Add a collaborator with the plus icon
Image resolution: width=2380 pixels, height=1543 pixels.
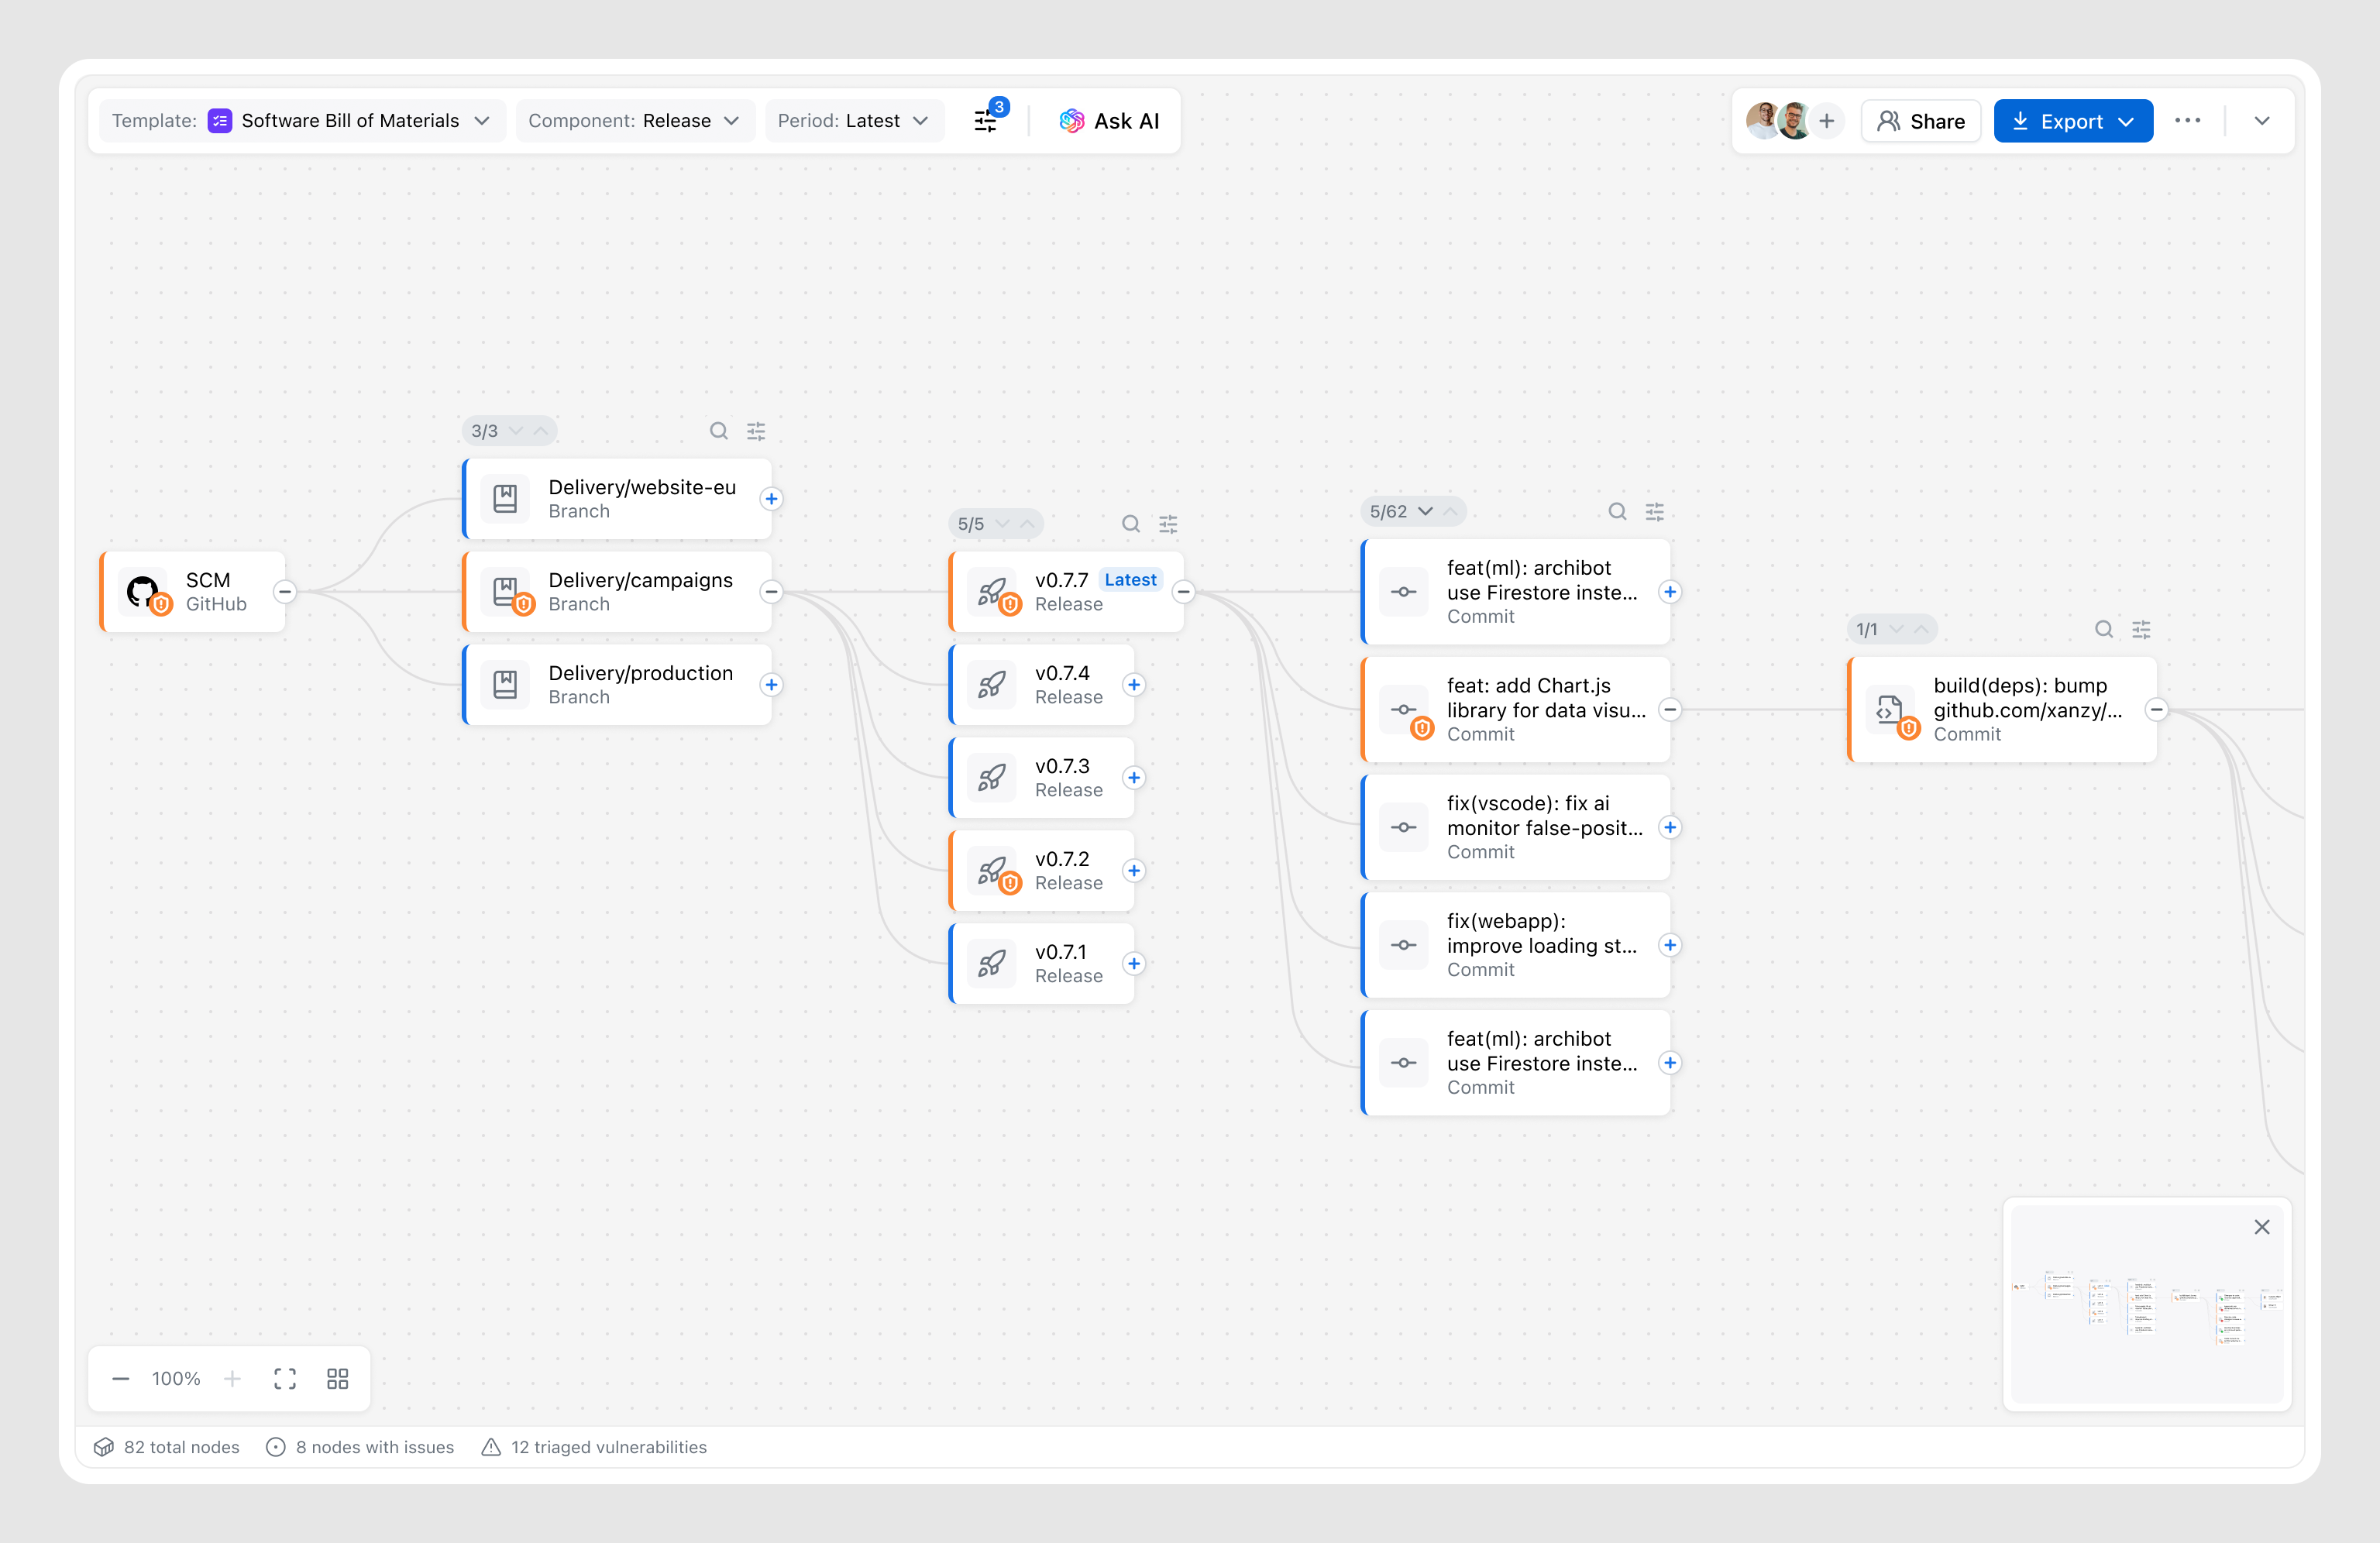(1826, 121)
